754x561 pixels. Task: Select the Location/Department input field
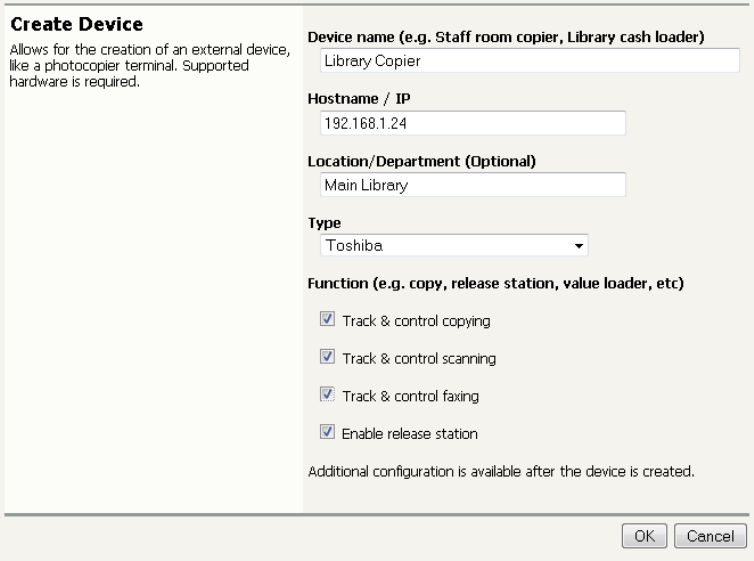470,185
